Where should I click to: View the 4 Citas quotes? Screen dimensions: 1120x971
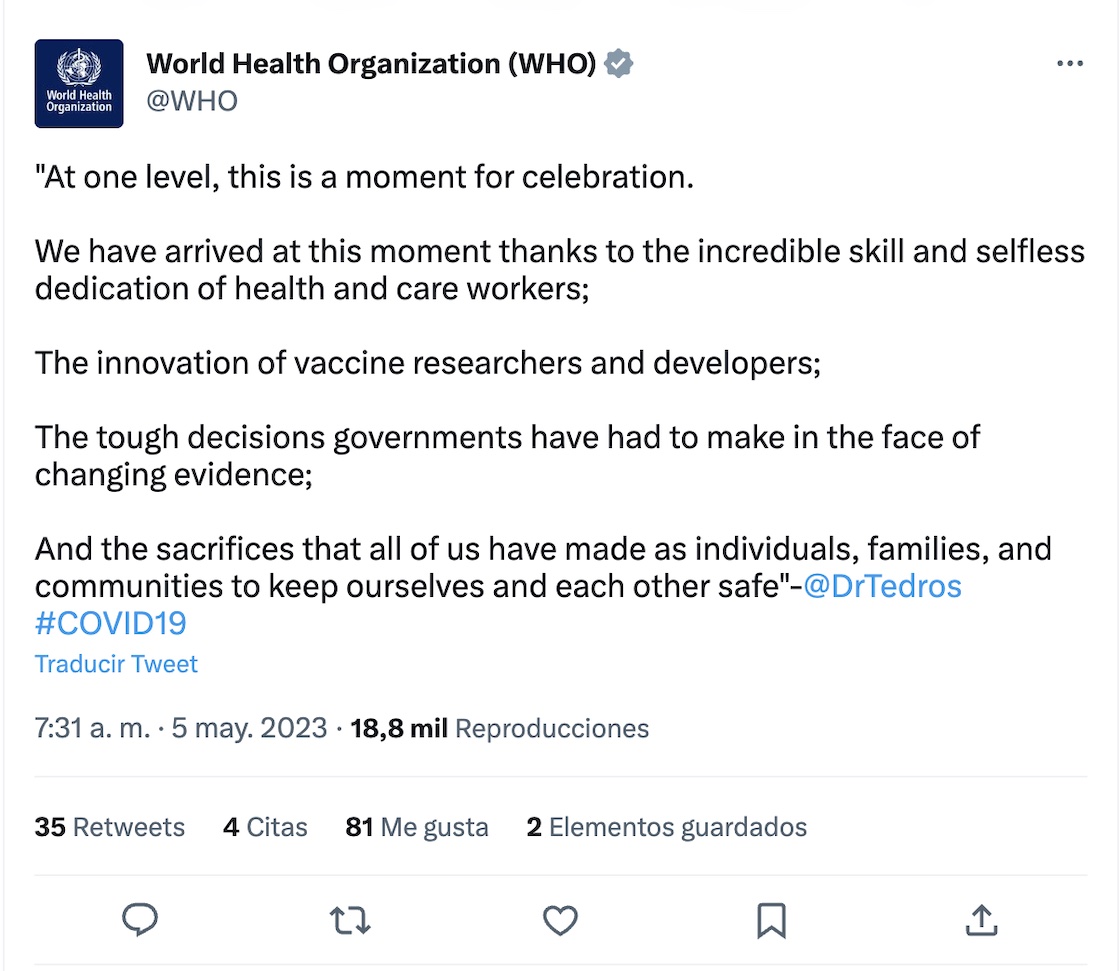tap(265, 827)
